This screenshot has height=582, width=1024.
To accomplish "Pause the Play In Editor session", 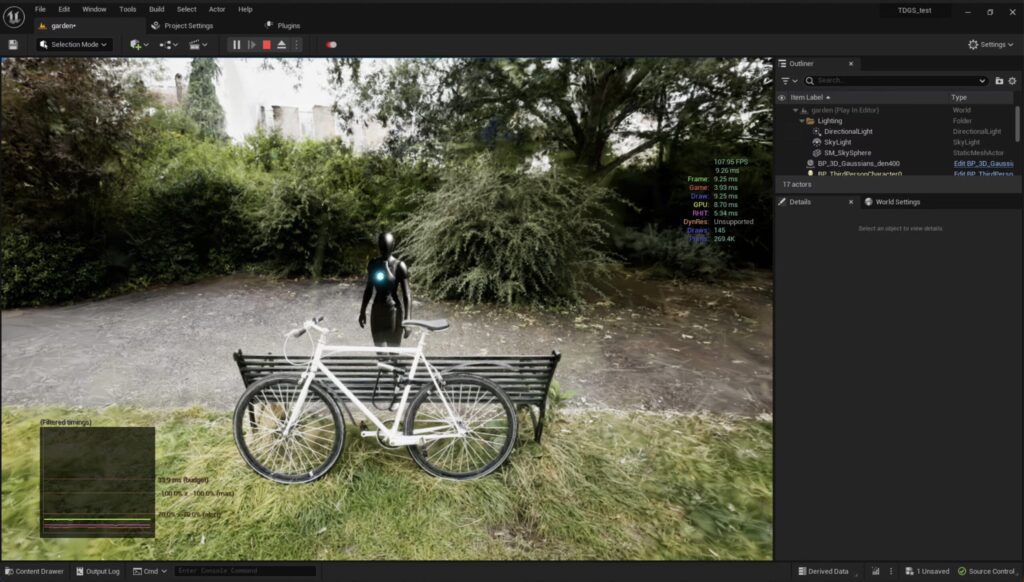I will point(235,44).
